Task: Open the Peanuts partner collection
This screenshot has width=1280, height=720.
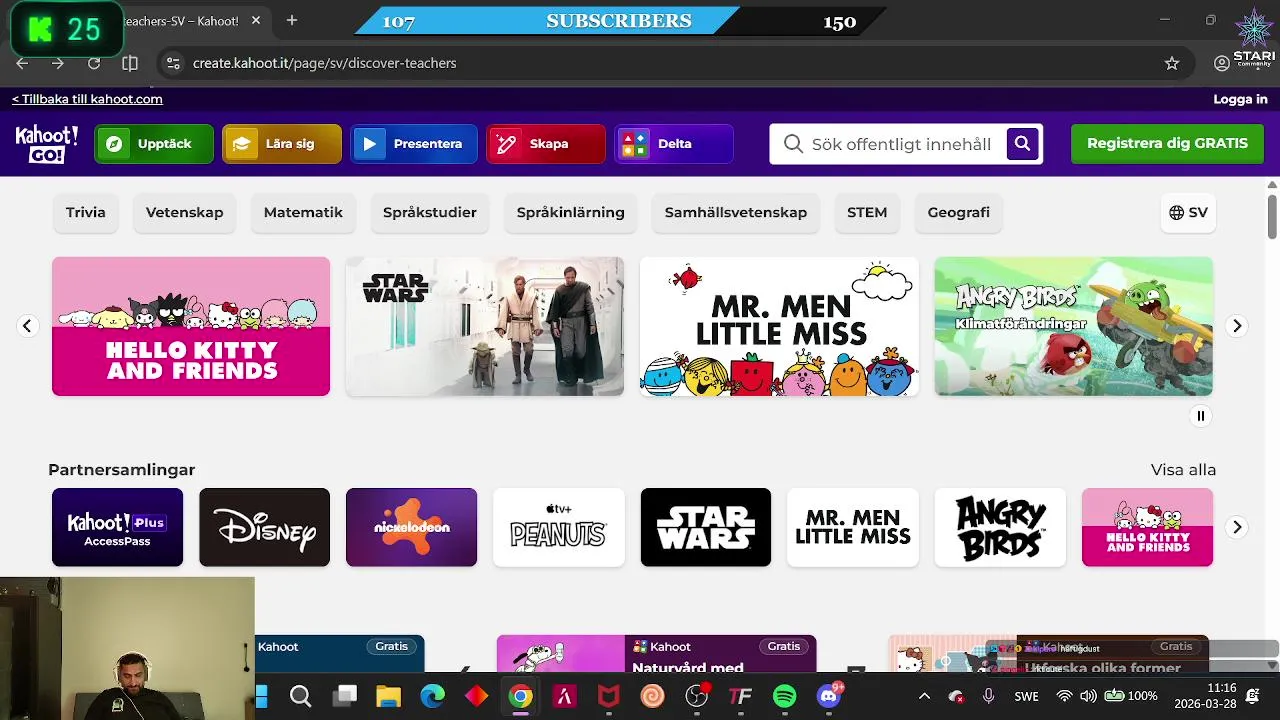Action: (559, 527)
